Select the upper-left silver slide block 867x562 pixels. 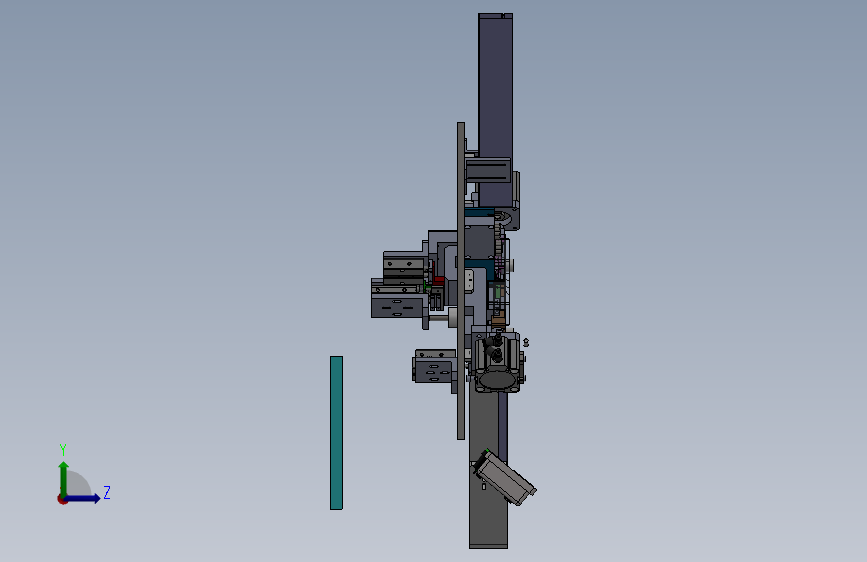point(405,266)
